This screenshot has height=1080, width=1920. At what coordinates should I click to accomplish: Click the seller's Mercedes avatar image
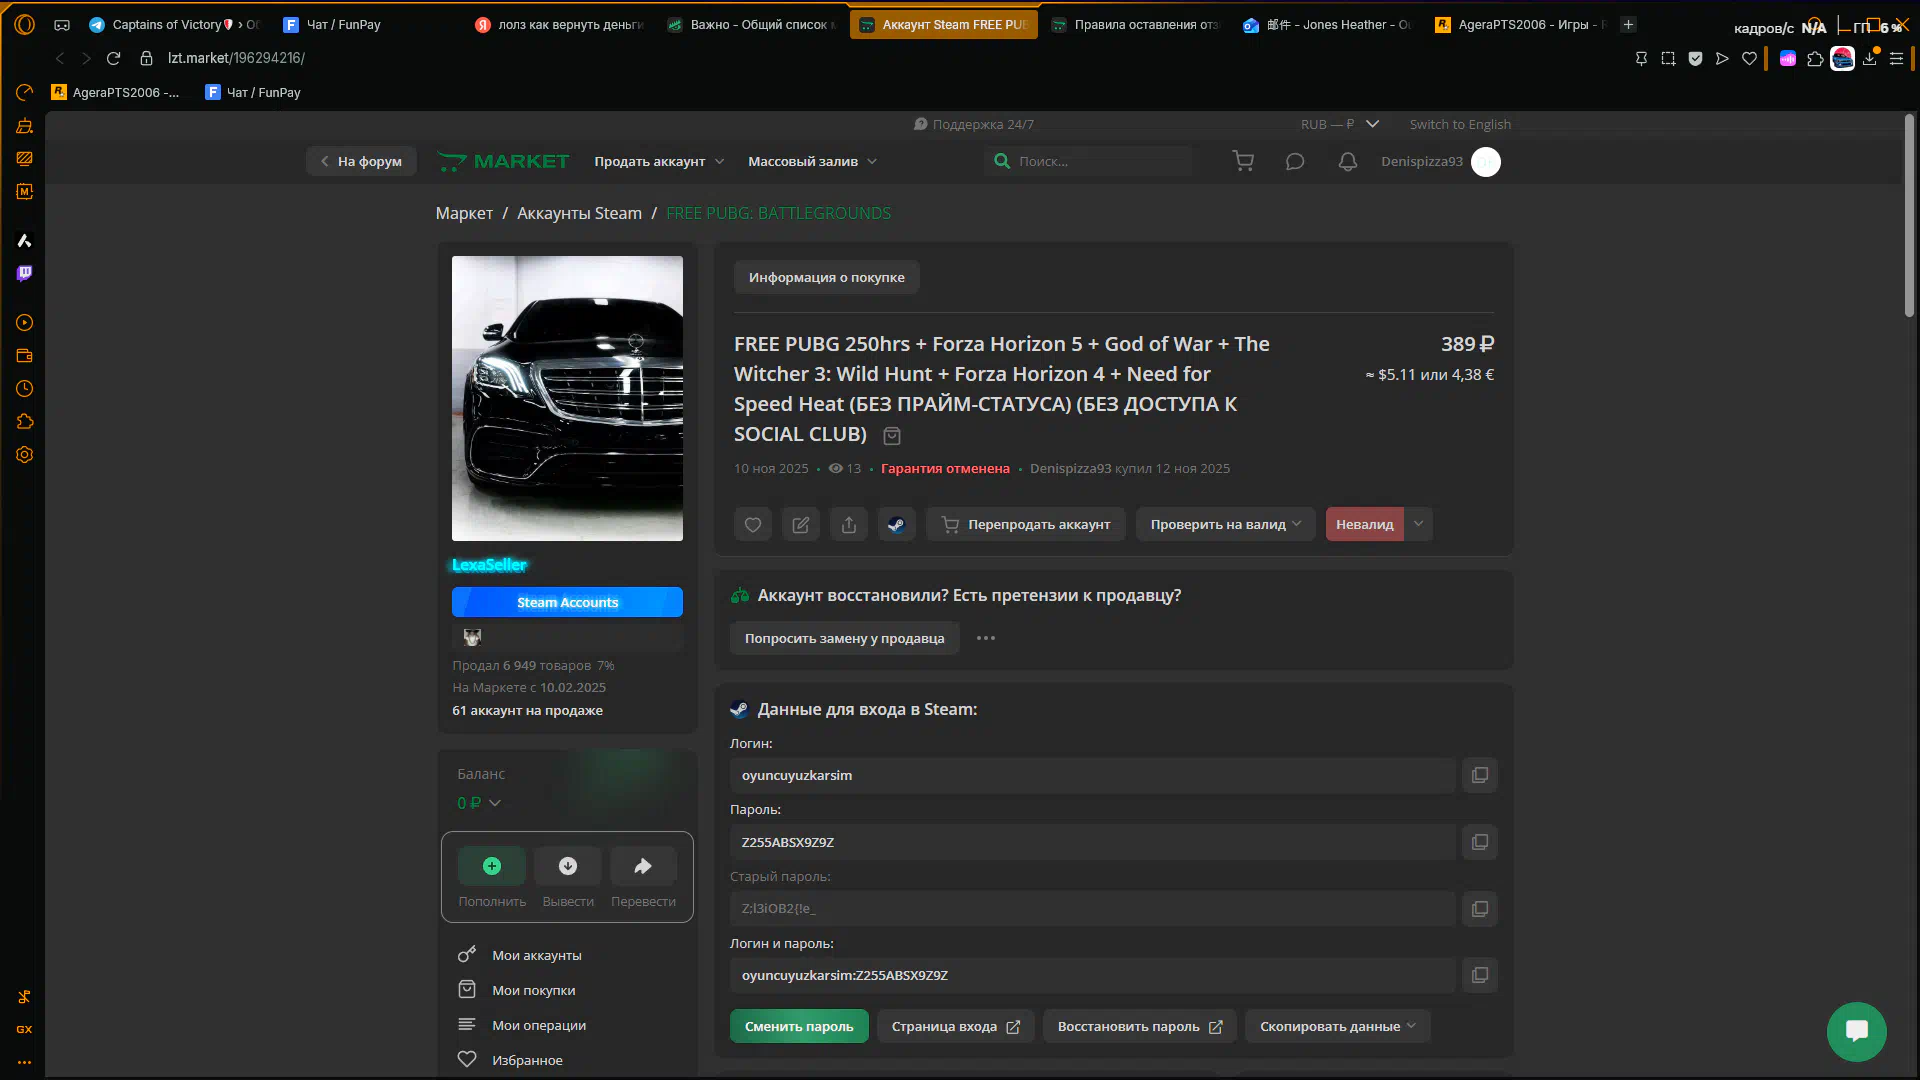tap(567, 398)
